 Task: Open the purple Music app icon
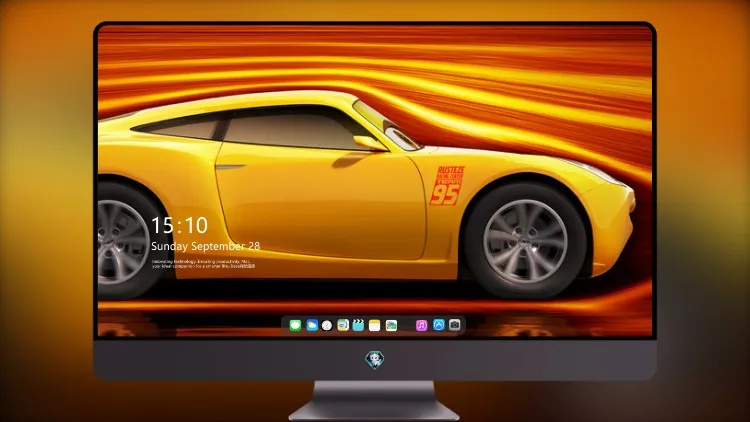click(421, 325)
